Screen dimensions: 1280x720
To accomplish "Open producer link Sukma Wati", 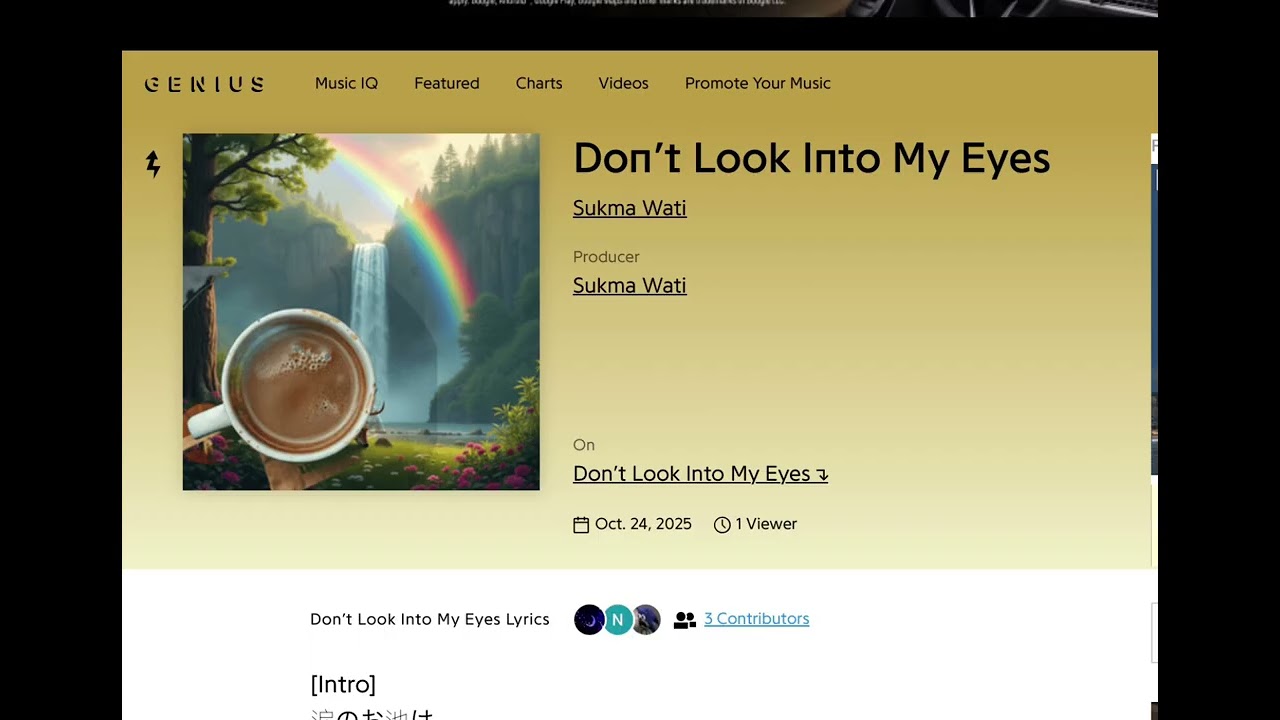I will [629, 285].
